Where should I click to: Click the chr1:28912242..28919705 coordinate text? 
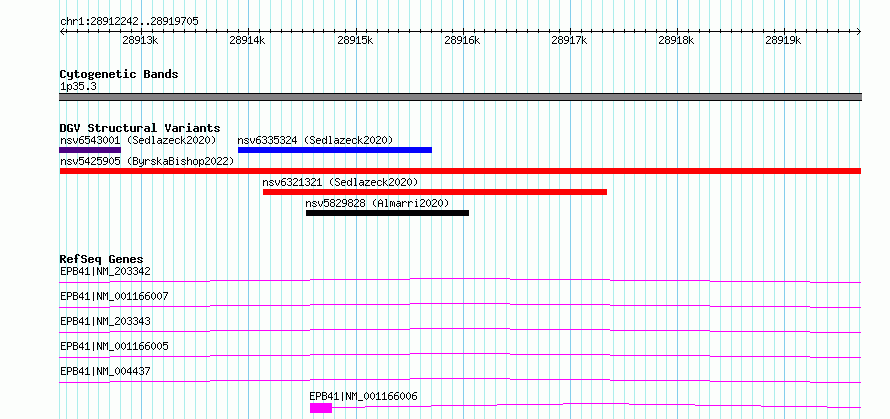pos(129,22)
